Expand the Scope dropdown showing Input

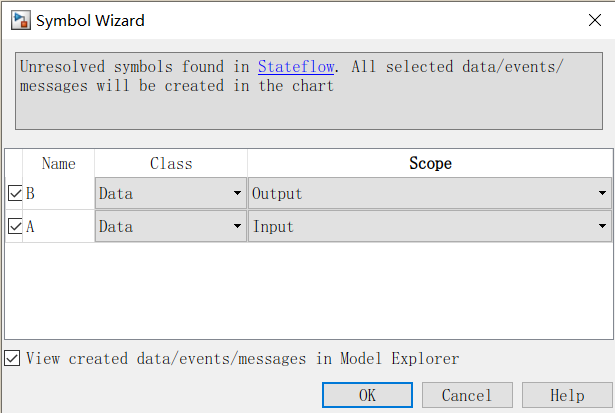point(430,227)
